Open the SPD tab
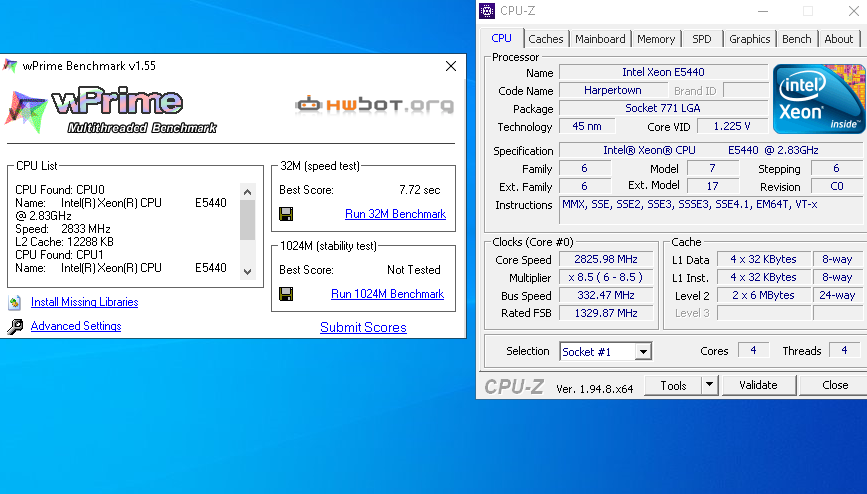The image size is (867, 494). pos(702,39)
